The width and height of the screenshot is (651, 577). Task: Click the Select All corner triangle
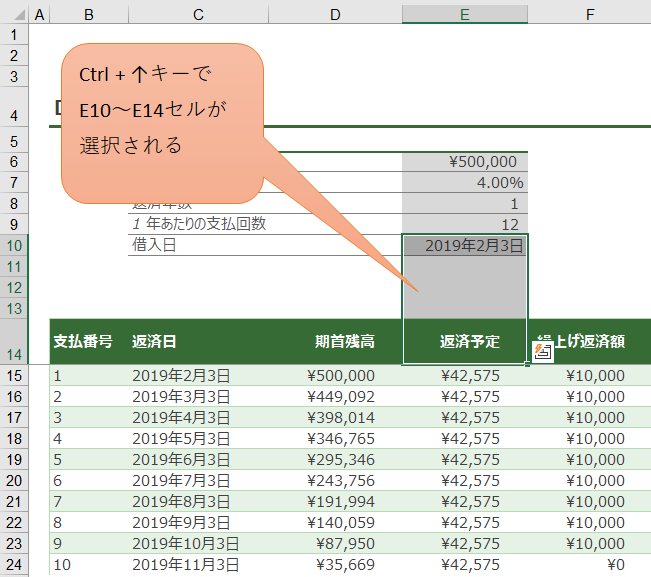tap(19, 15)
